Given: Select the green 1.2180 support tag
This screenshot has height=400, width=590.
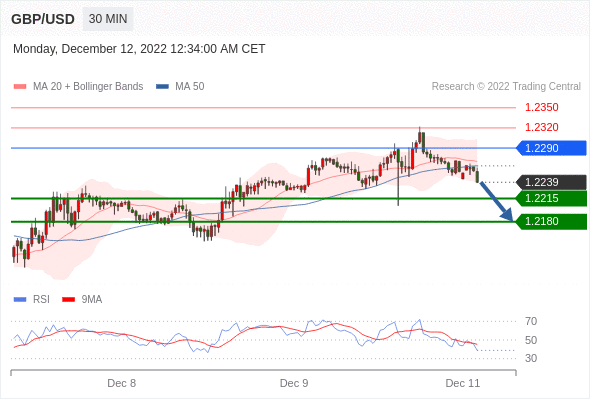Looking at the screenshot, I should point(551,222).
